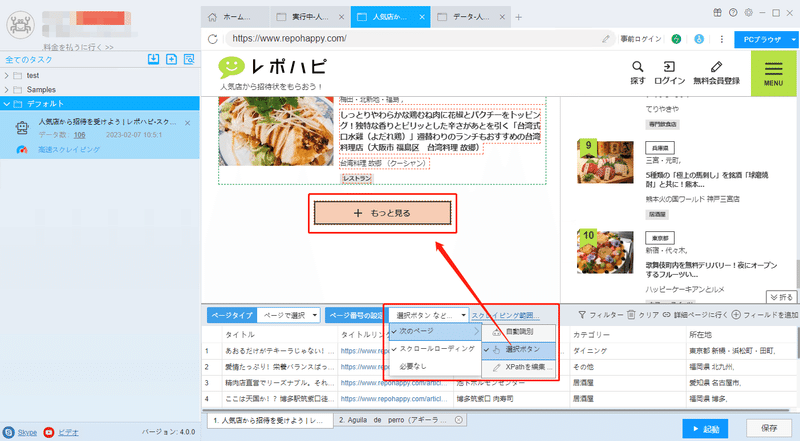800x441 pixels.
Task: Click the robot icon of the レポハピ task
Action: pyautogui.click(x=22, y=128)
